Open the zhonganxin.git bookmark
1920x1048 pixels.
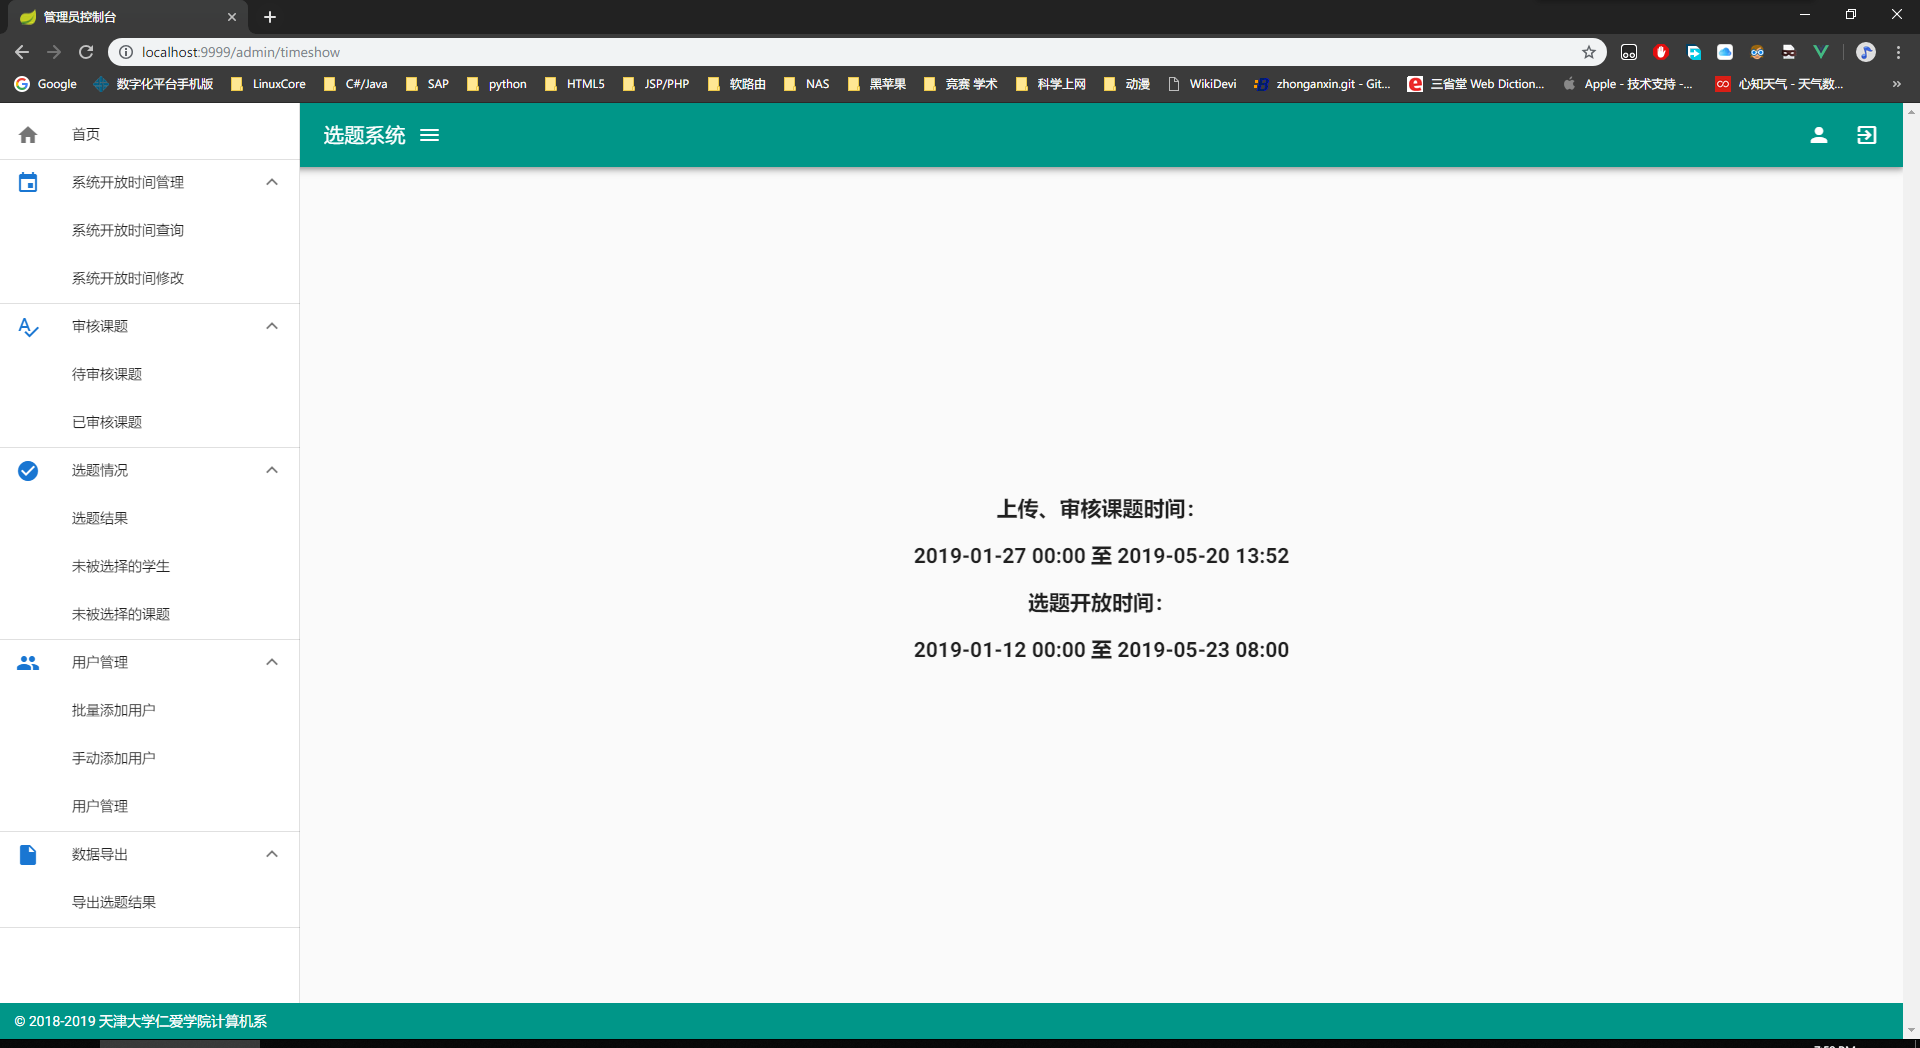(1322, 84)
